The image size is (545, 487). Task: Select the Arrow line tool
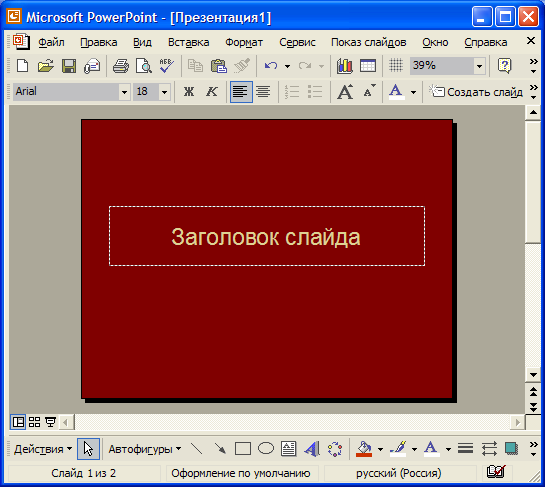click(x=220, y=449)
